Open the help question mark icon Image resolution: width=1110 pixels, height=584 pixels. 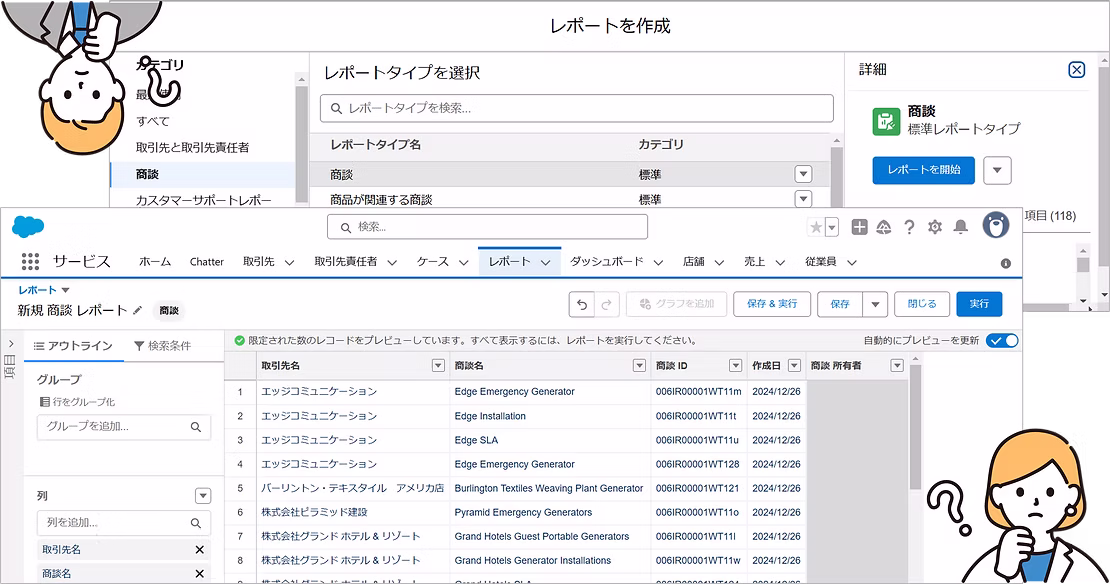coord(909,227)
